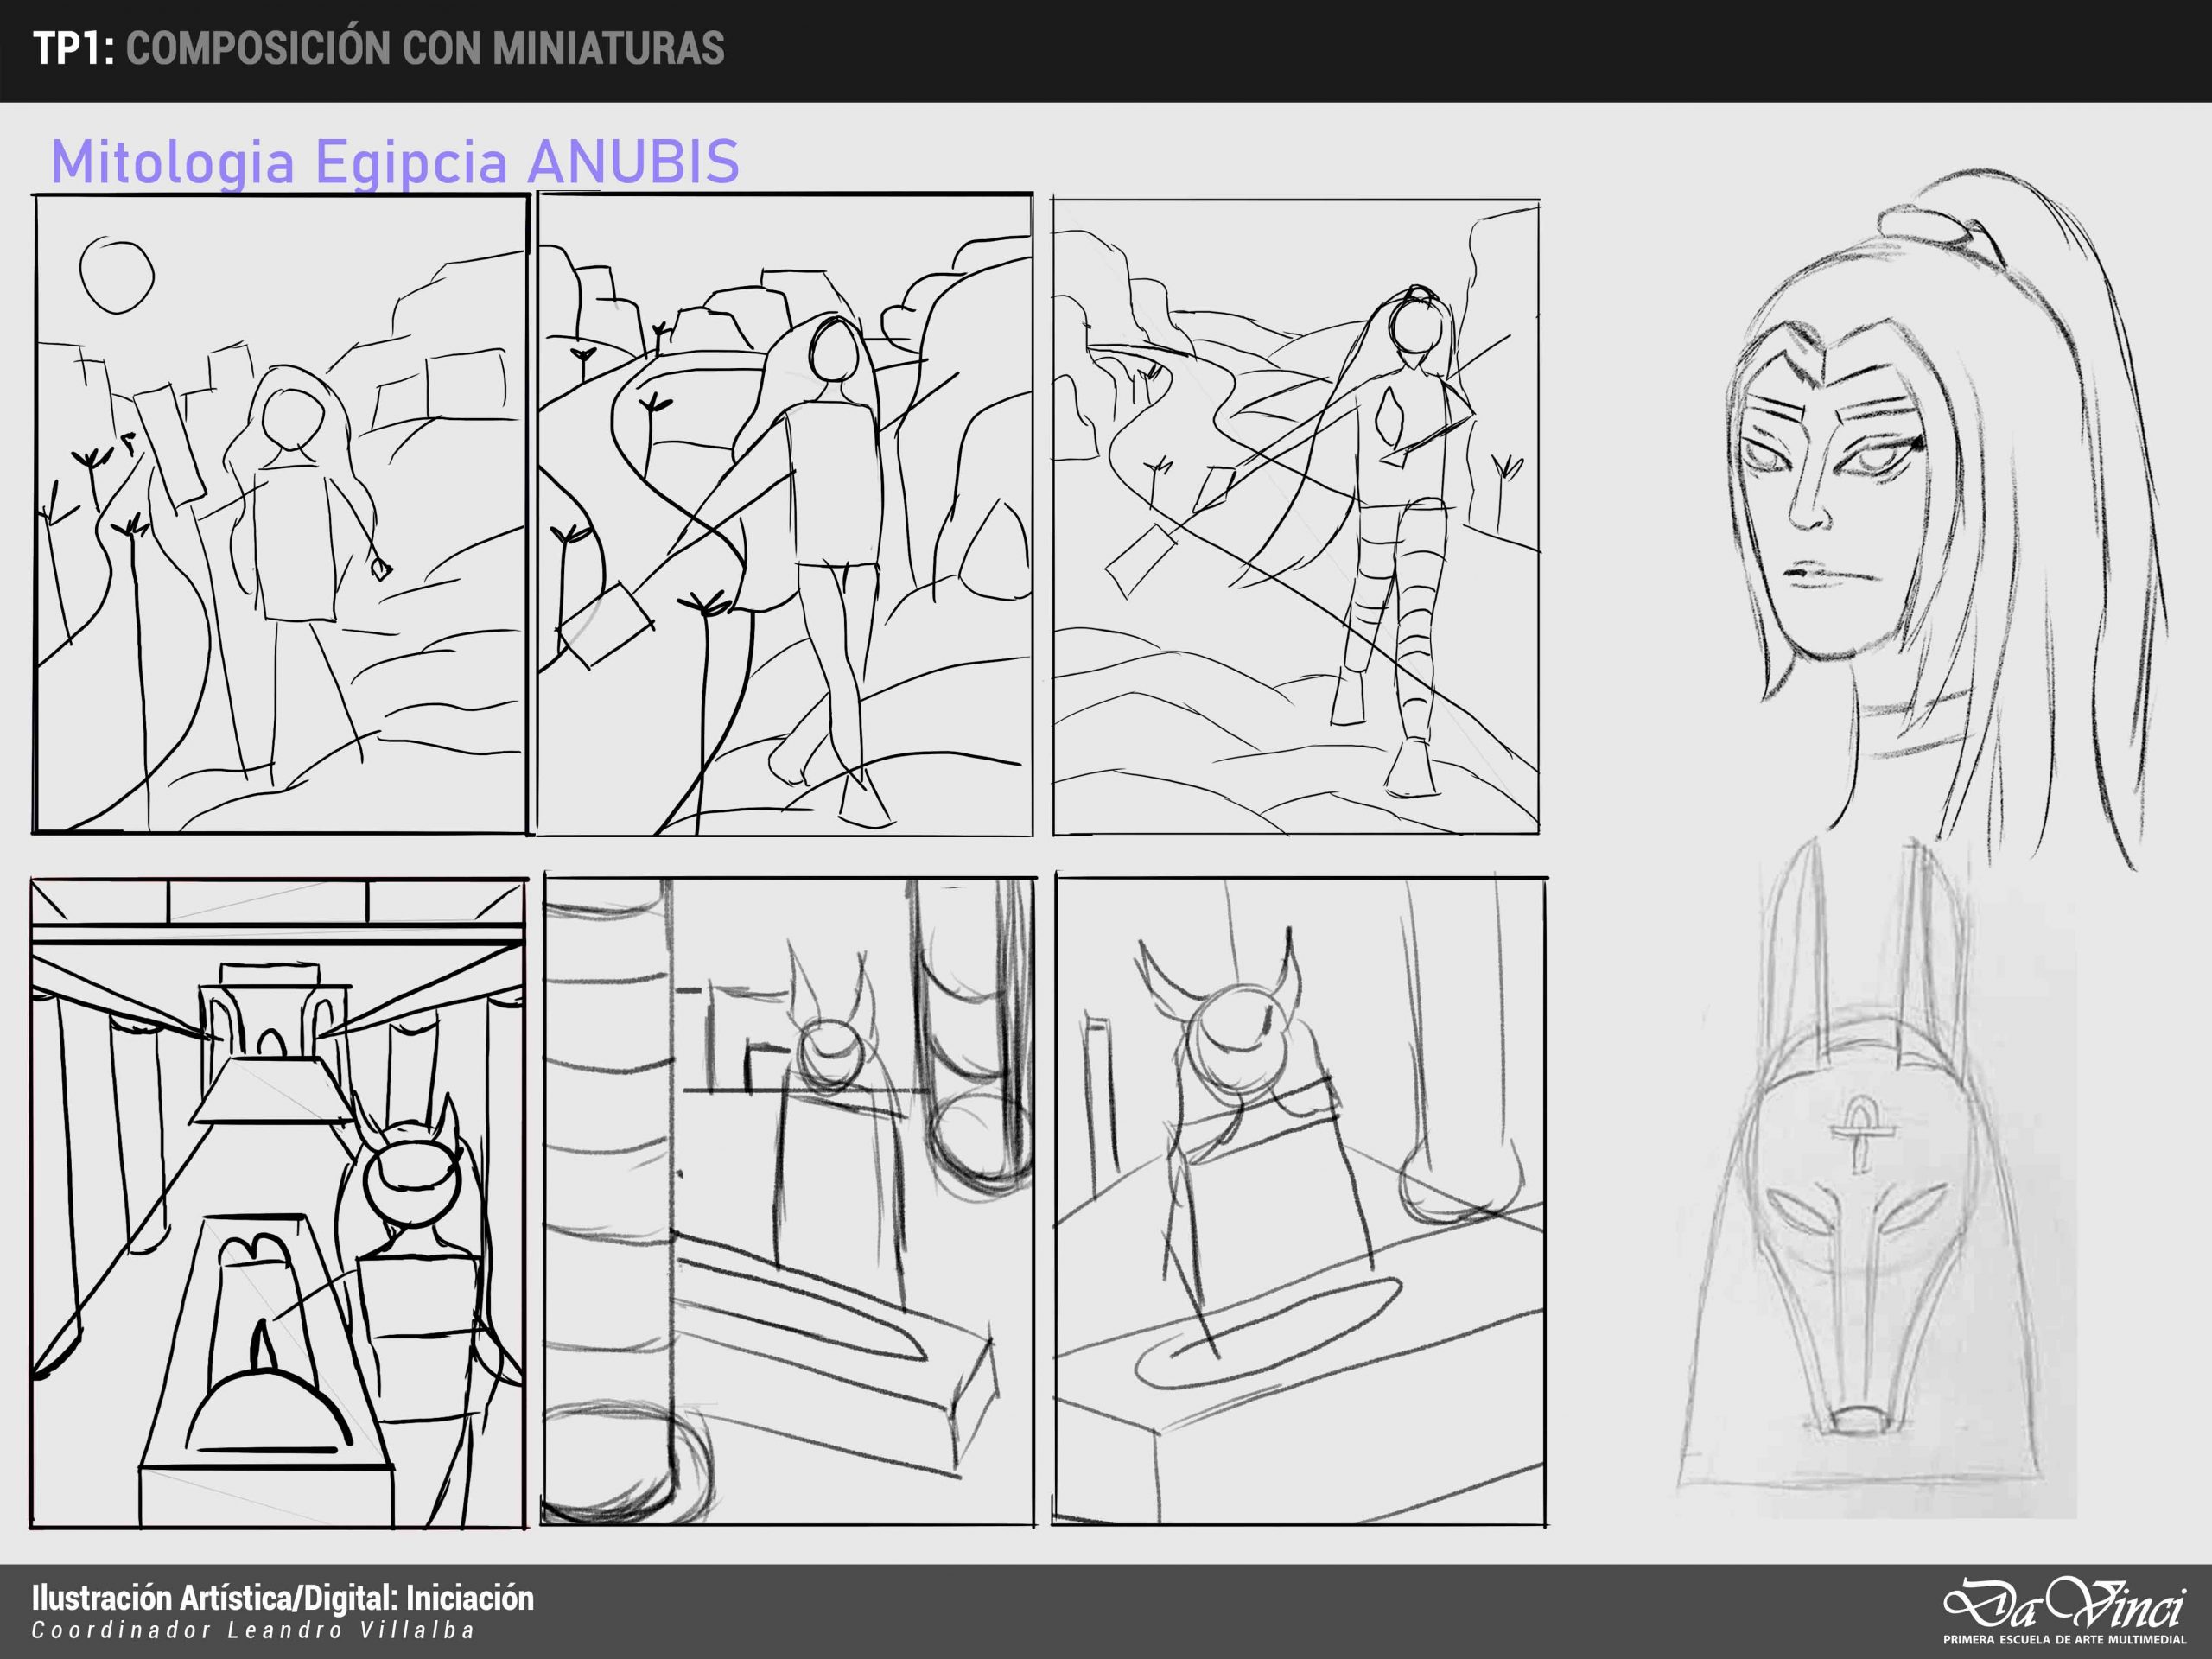
Task: Select the bottom middle column sketch thumbnail
Action: (x=788, y=1200)
